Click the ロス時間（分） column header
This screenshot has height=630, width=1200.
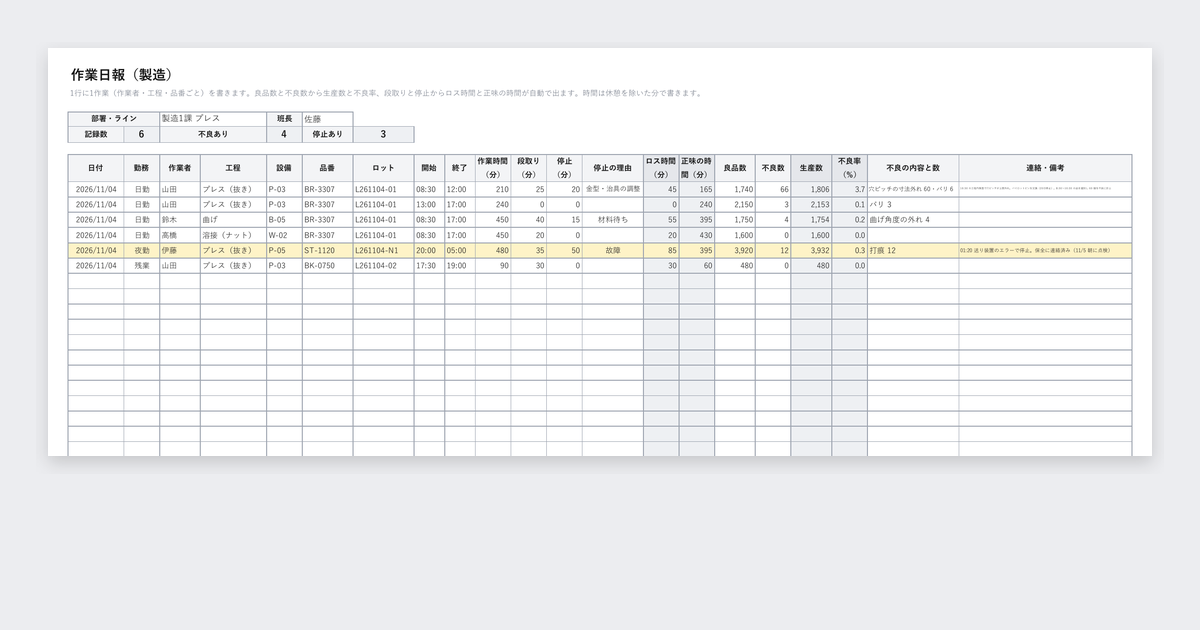click(661, 168)
